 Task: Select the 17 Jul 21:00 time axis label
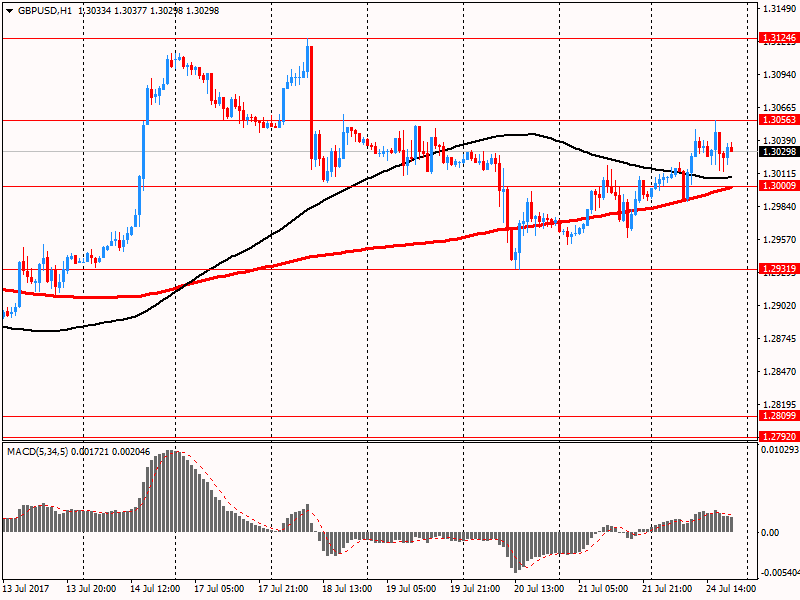pyautogui.click(x=283, y=589)
